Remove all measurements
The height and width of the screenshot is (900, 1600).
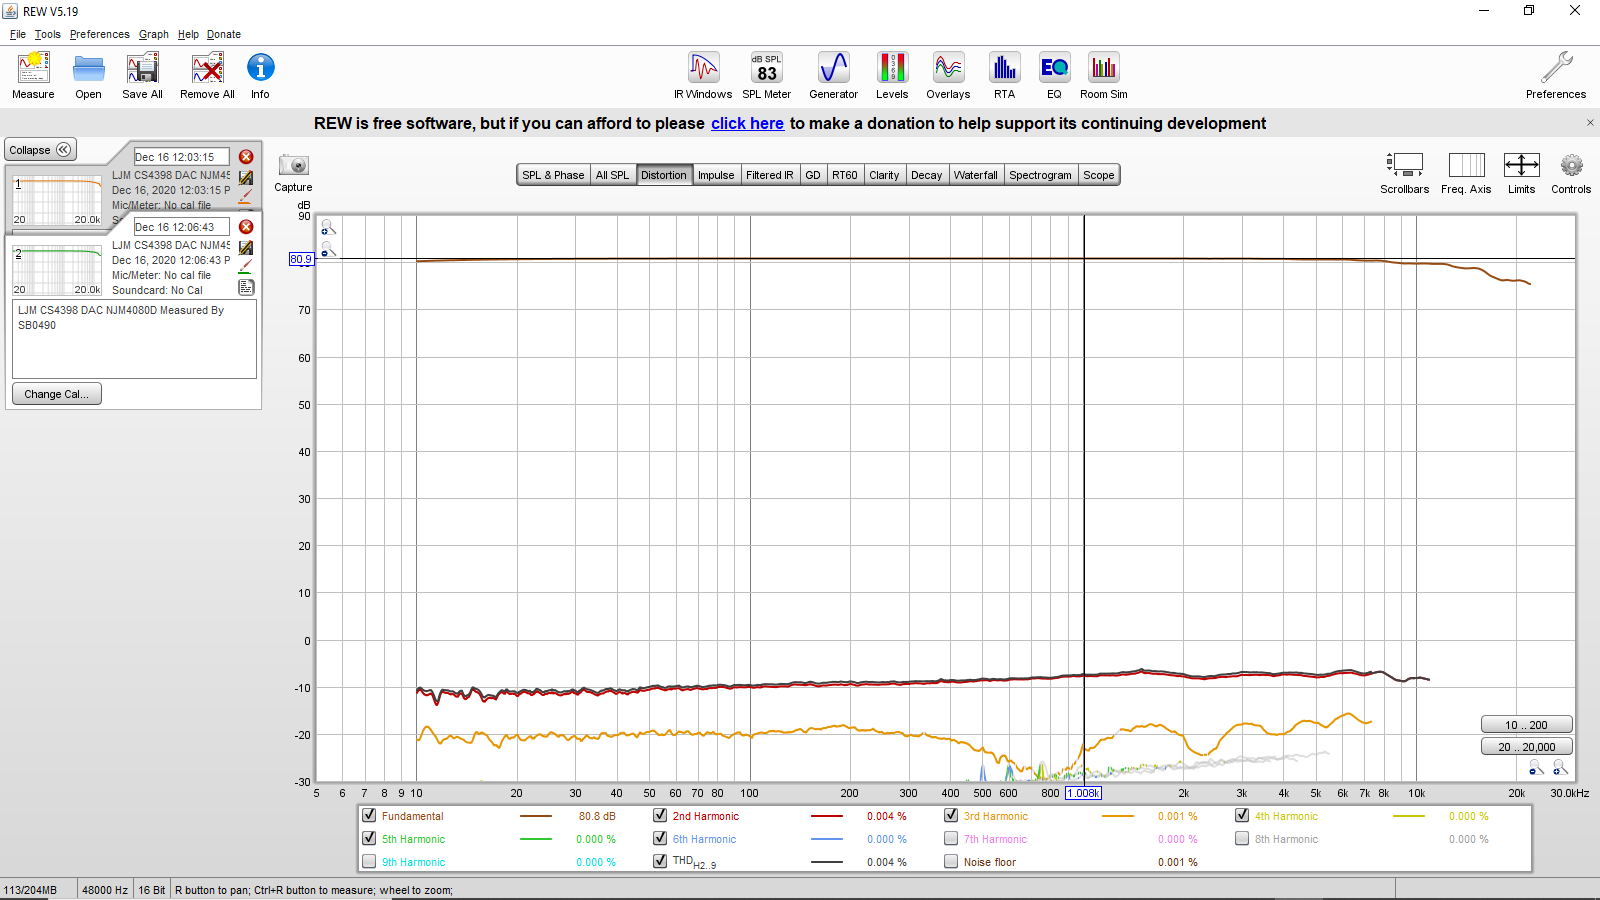[207, 76]
